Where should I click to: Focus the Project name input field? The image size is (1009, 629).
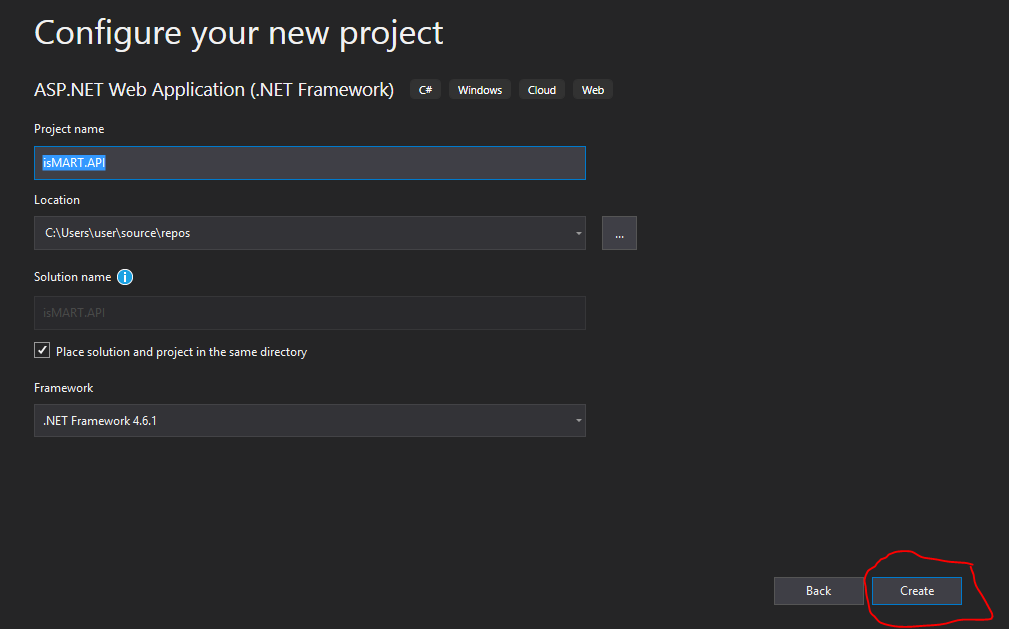310,163
